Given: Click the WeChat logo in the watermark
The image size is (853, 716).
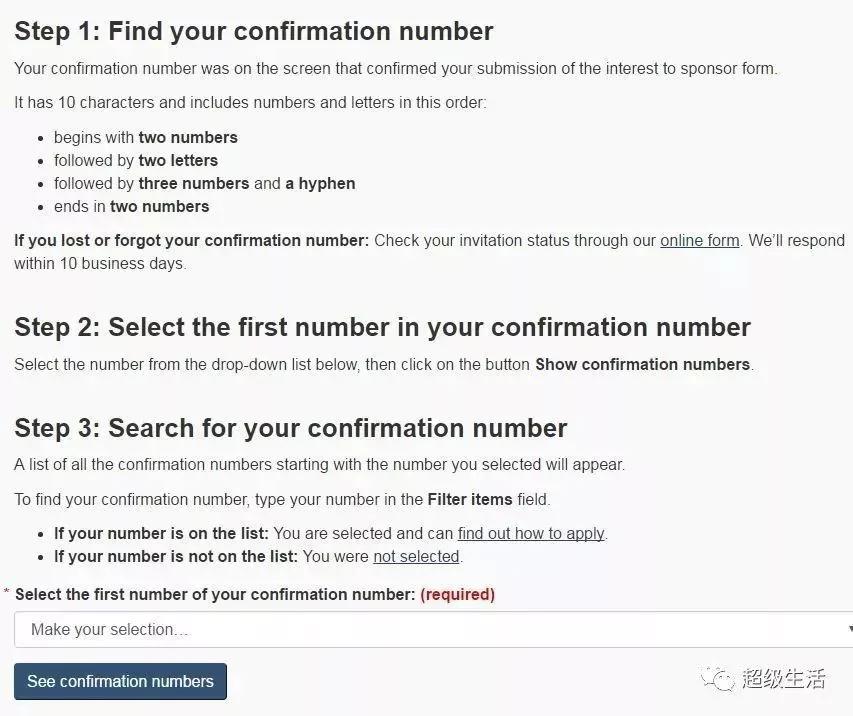Looking at the screenshot, I should pyautogui.click(x=717, y=678).
